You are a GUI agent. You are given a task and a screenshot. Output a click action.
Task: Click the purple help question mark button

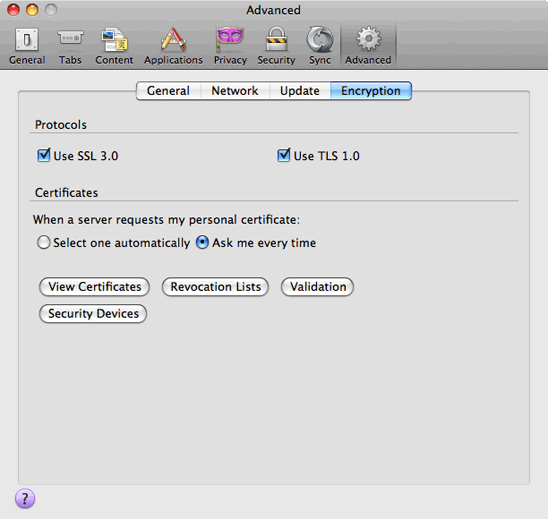tap(25, 498)
